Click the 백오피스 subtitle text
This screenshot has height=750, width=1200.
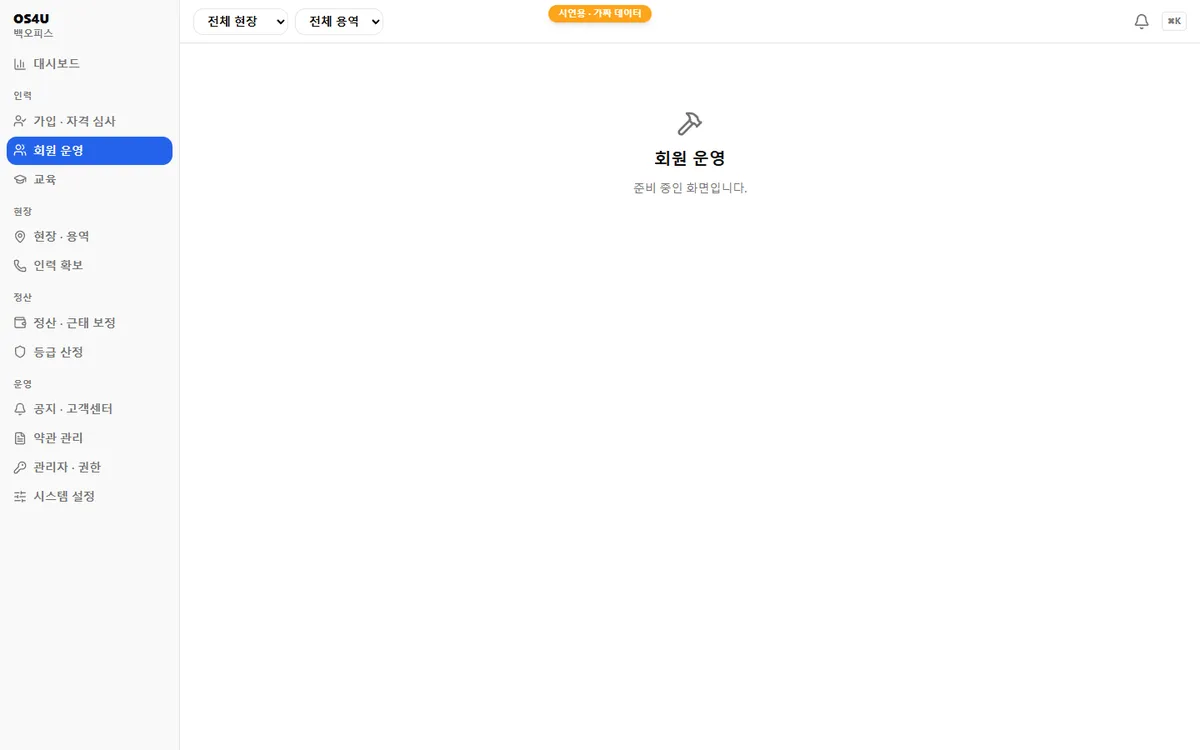pyautogui.click(x=33, y=33)
